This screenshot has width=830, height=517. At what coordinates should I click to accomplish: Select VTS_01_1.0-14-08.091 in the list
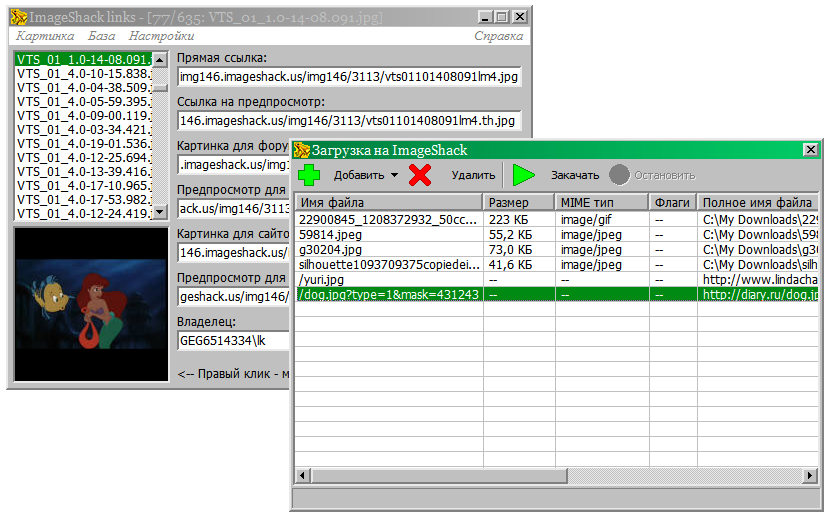point(84,59)
